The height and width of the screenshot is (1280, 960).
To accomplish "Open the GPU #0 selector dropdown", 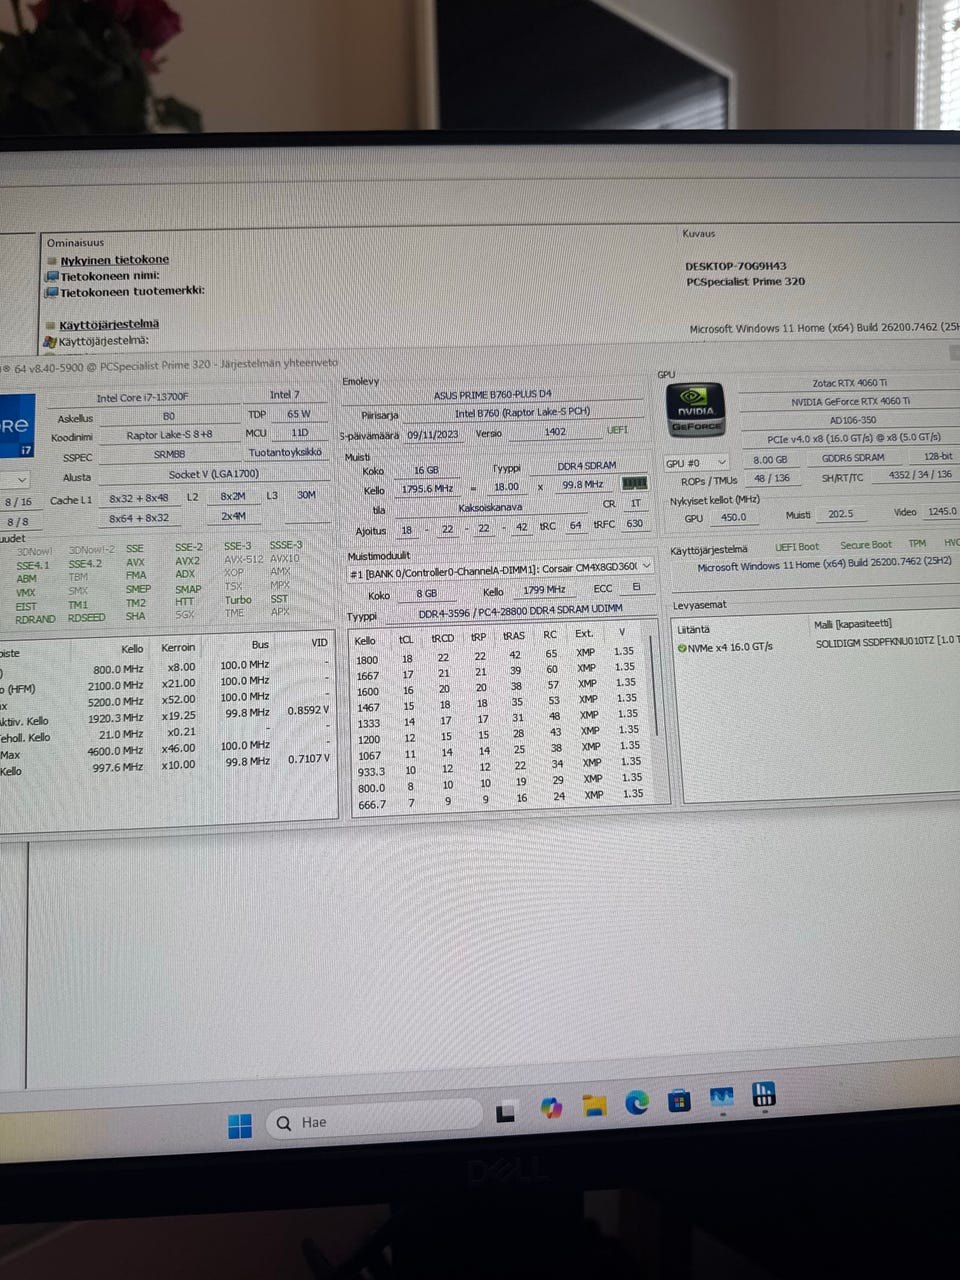I will click(x=696, y=463).
